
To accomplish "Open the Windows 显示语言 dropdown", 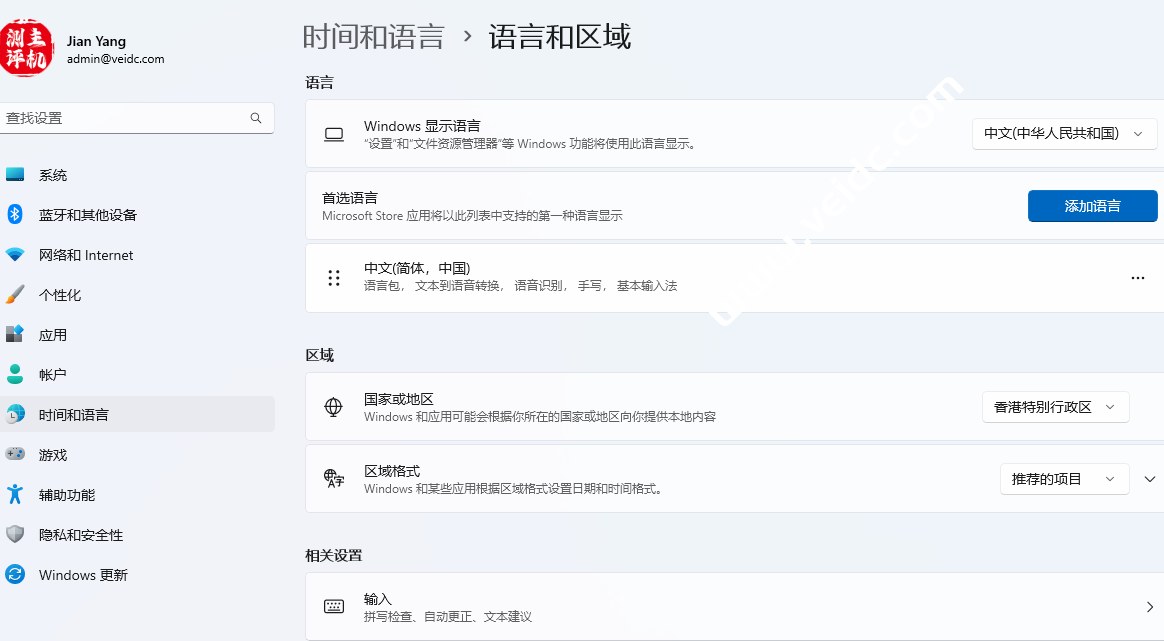I will coord(1064,134).
